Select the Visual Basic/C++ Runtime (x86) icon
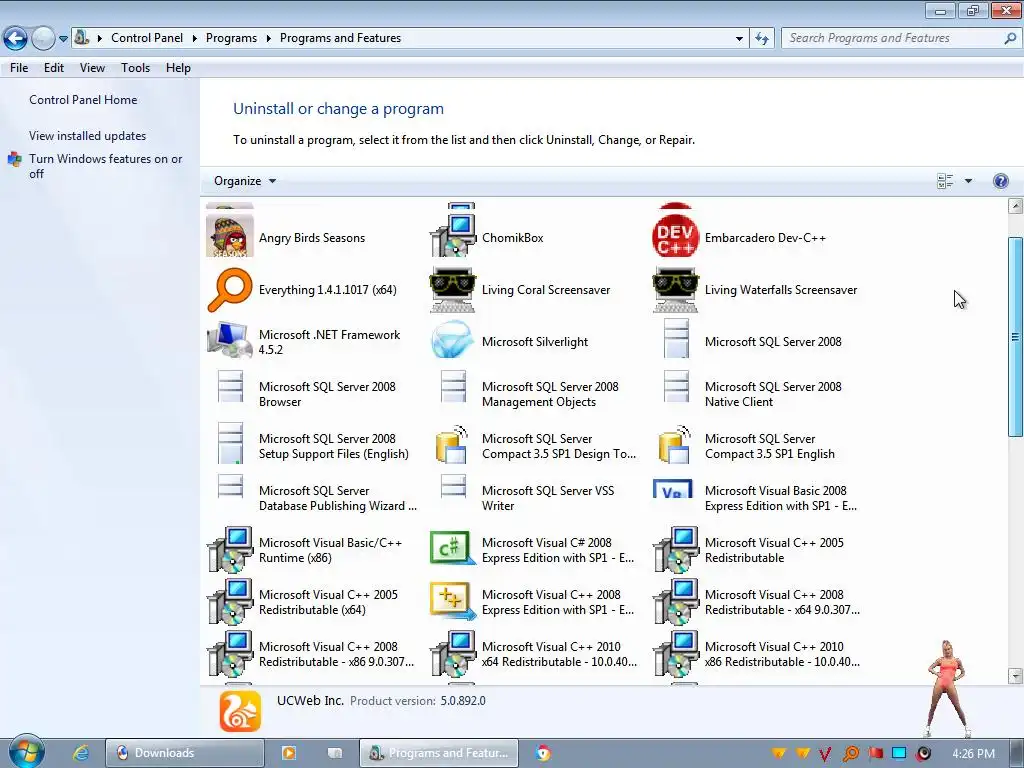This screenshot has width=1024, height=768. tap(230, 549)
